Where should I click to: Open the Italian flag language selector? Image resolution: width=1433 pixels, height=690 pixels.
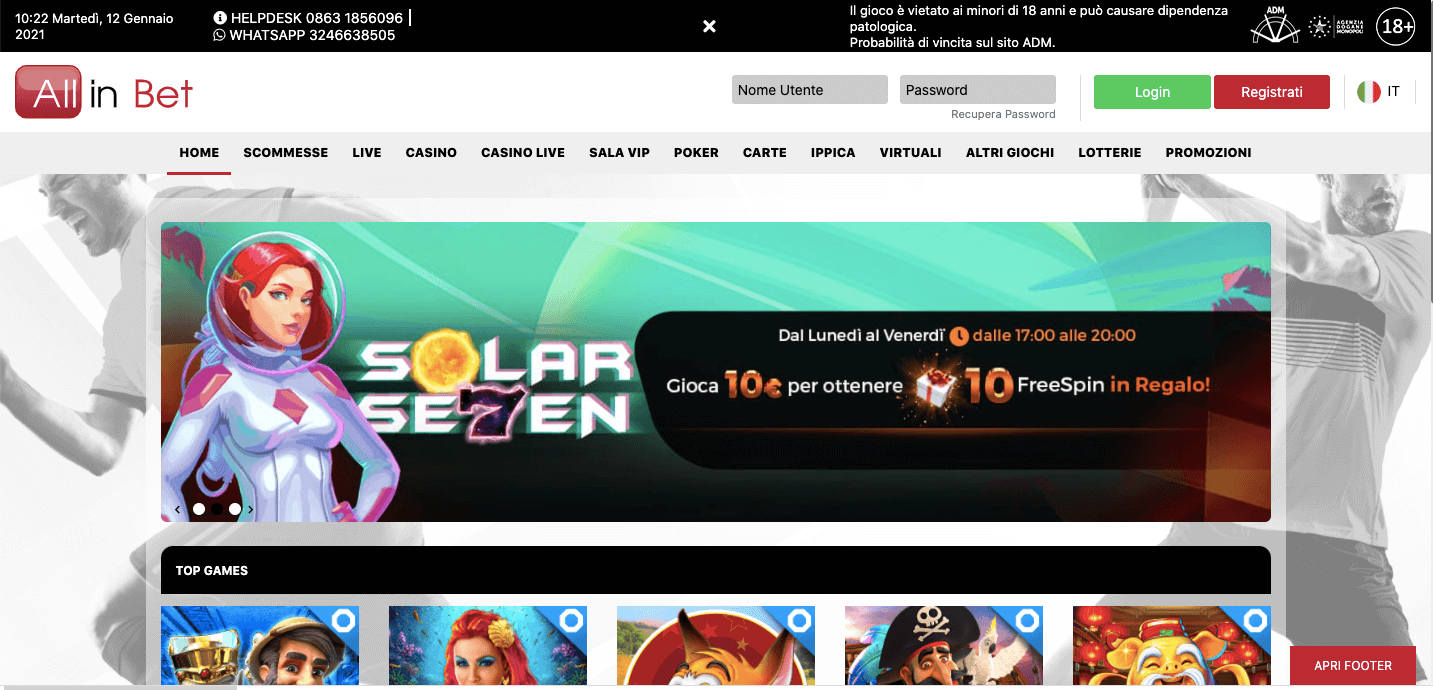coord(1378,91)
